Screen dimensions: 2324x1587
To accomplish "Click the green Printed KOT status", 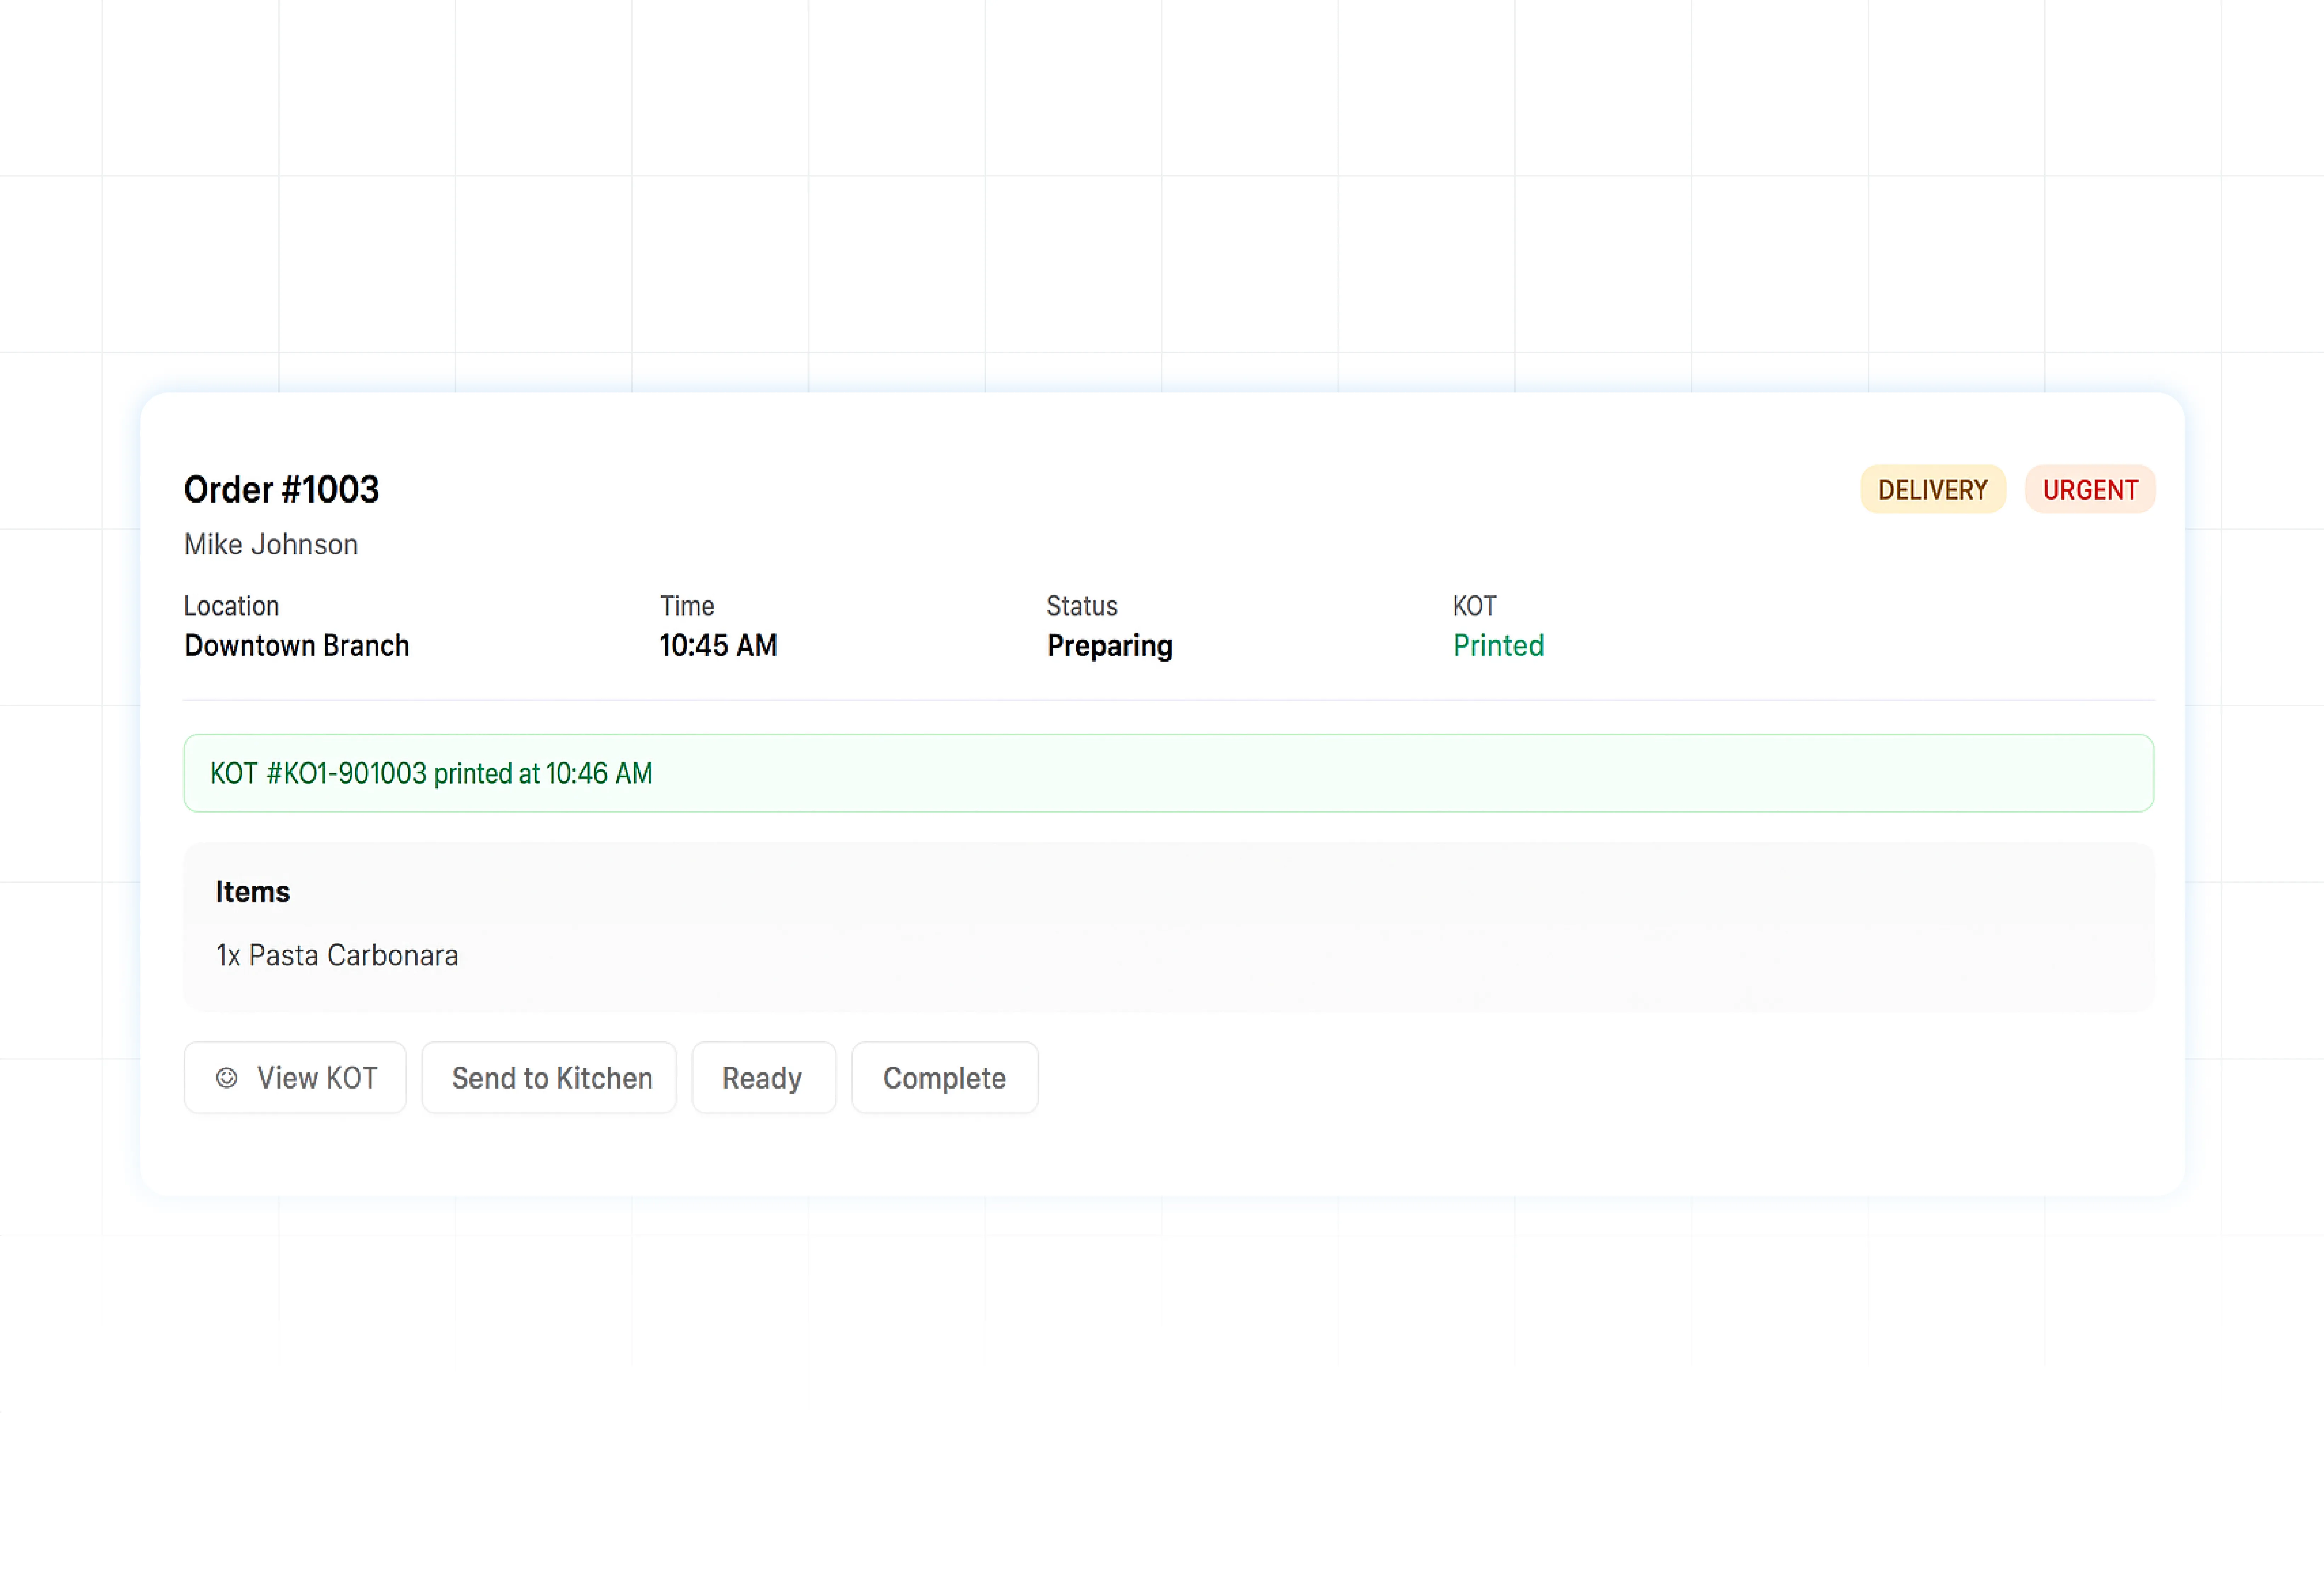I will (1498, 646).
